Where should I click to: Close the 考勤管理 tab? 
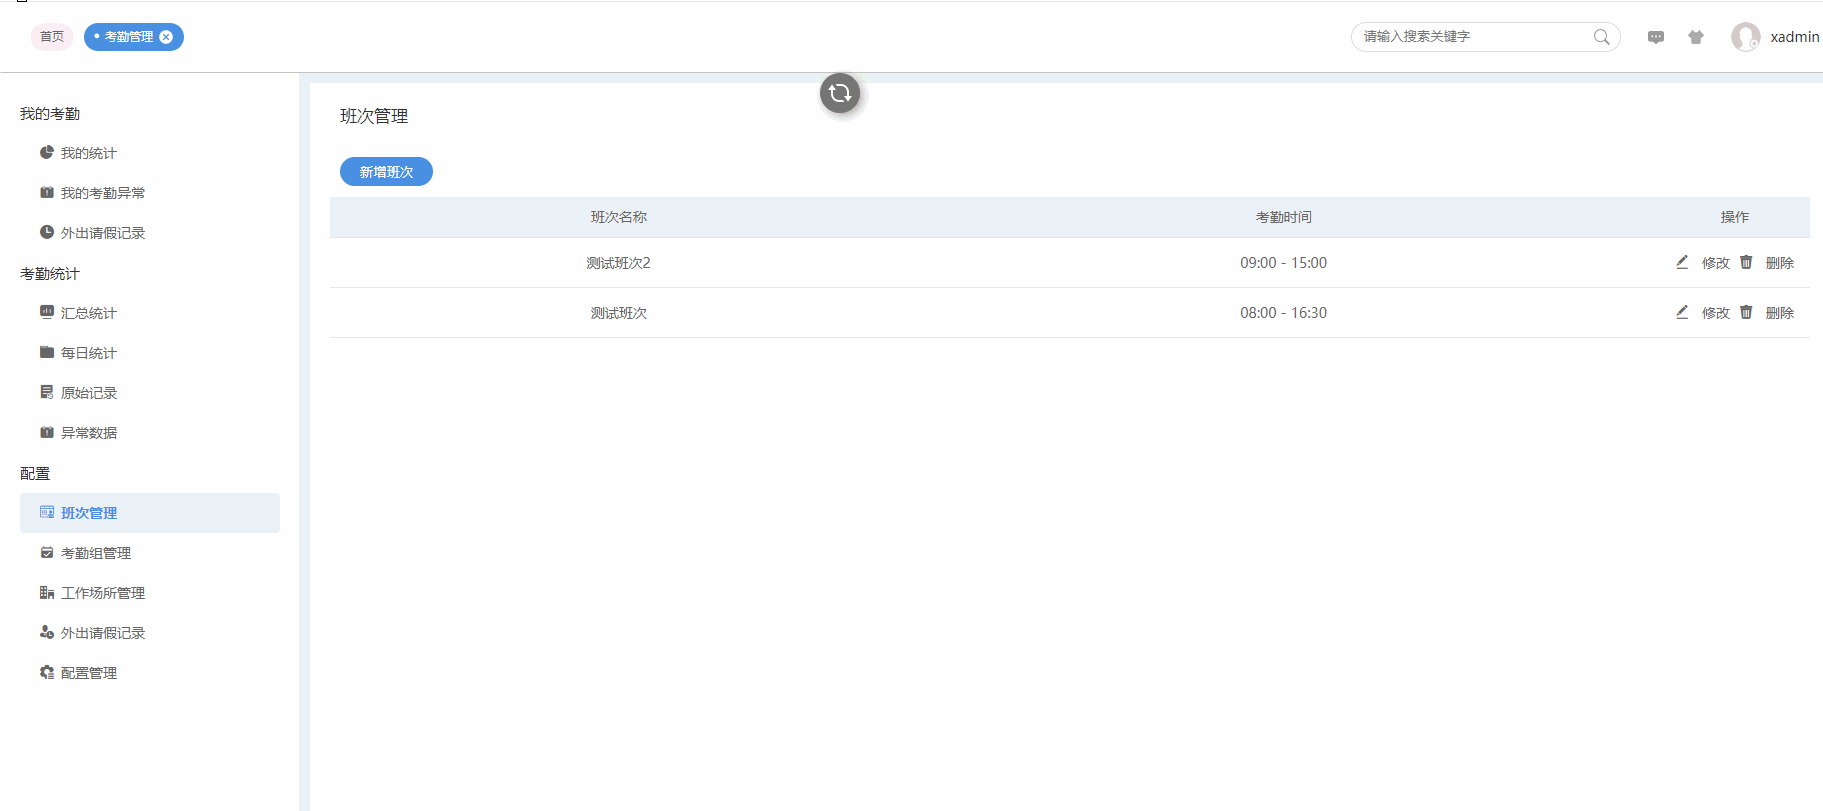click(166, 37)
